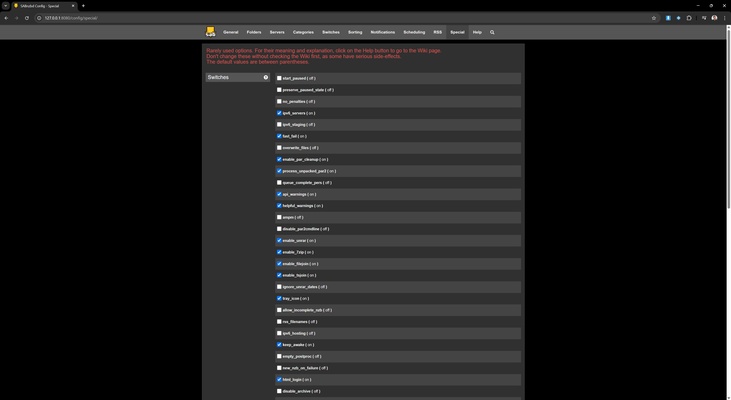Check the empty_postproc checkbox
The width and height of the screenshot is (731, 400).
[x=279, y=356]
